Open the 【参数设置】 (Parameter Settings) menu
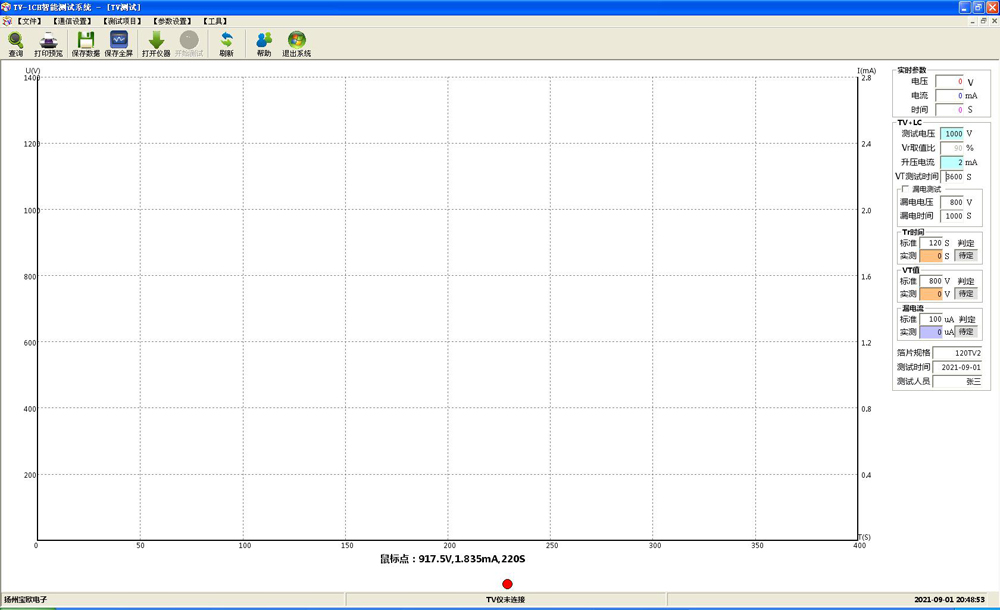1000x610 pixels. coord(172,21)
